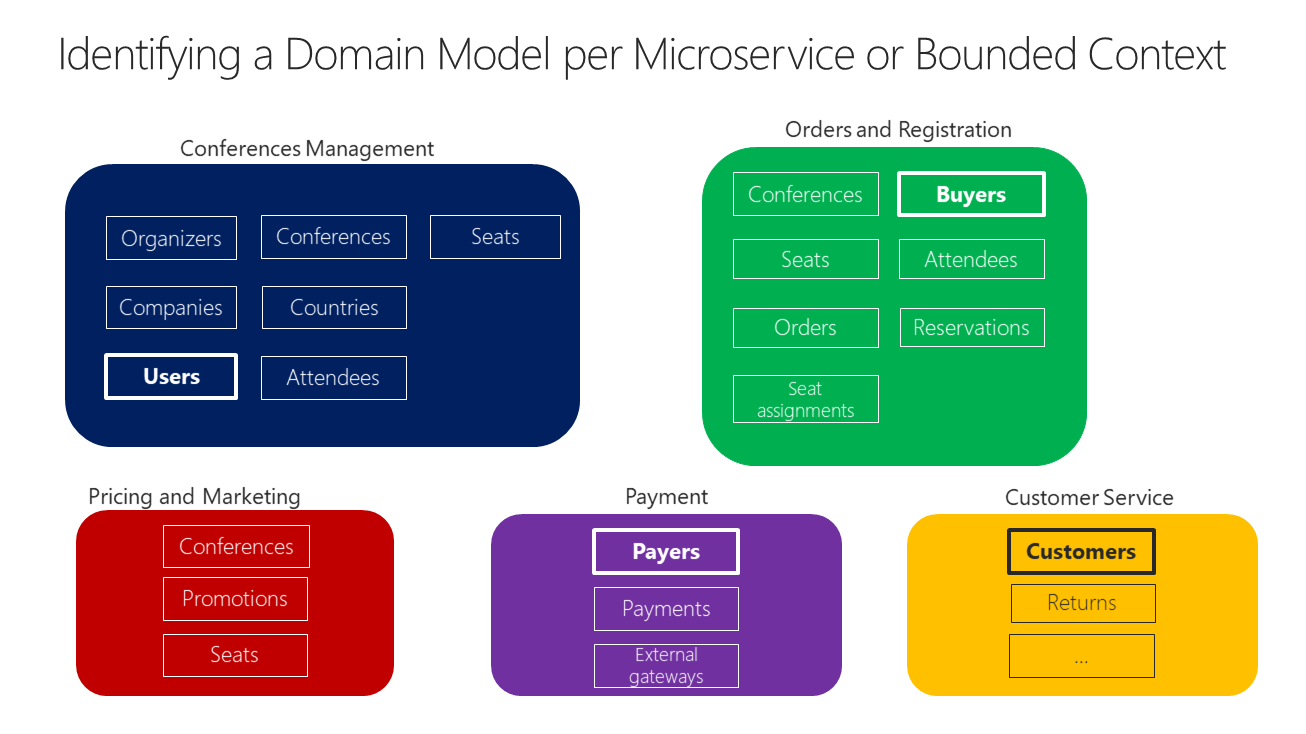Select the Customers box in Customer Service

coord(1081,551)
